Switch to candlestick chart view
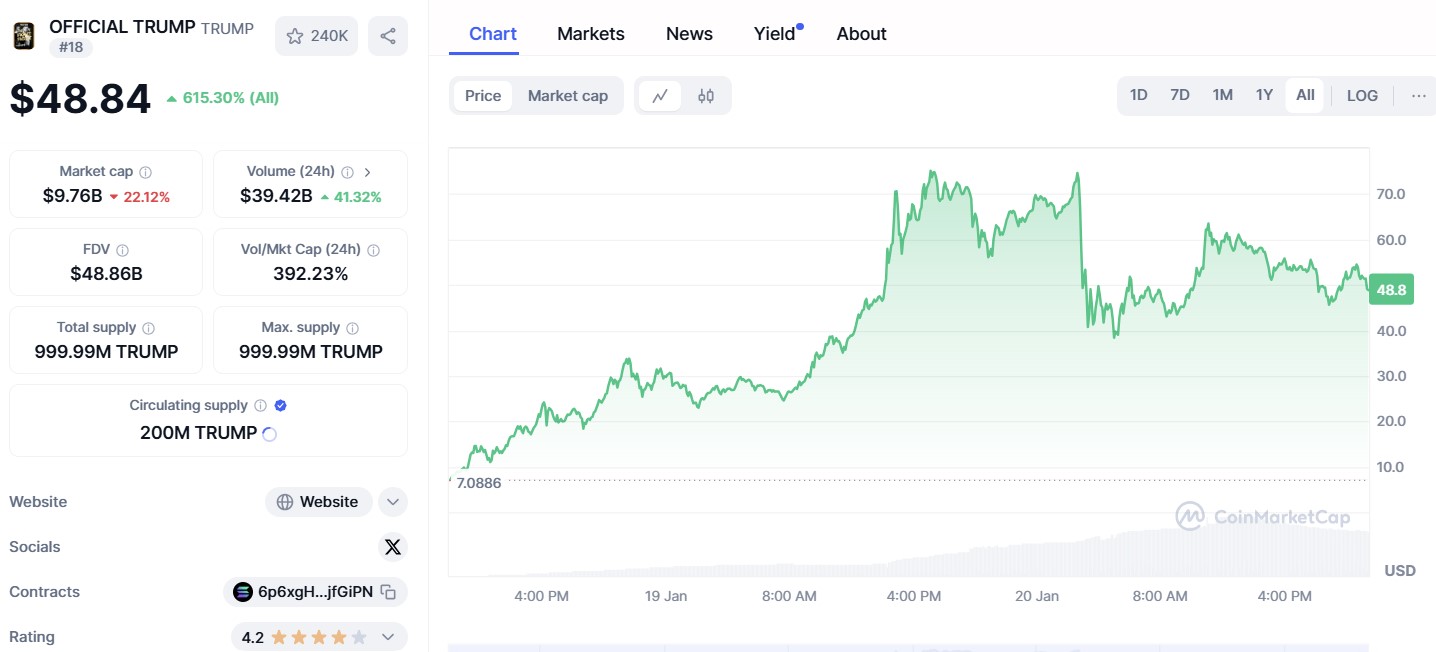Screen dimensions: 1436x652 pos(706,96)
